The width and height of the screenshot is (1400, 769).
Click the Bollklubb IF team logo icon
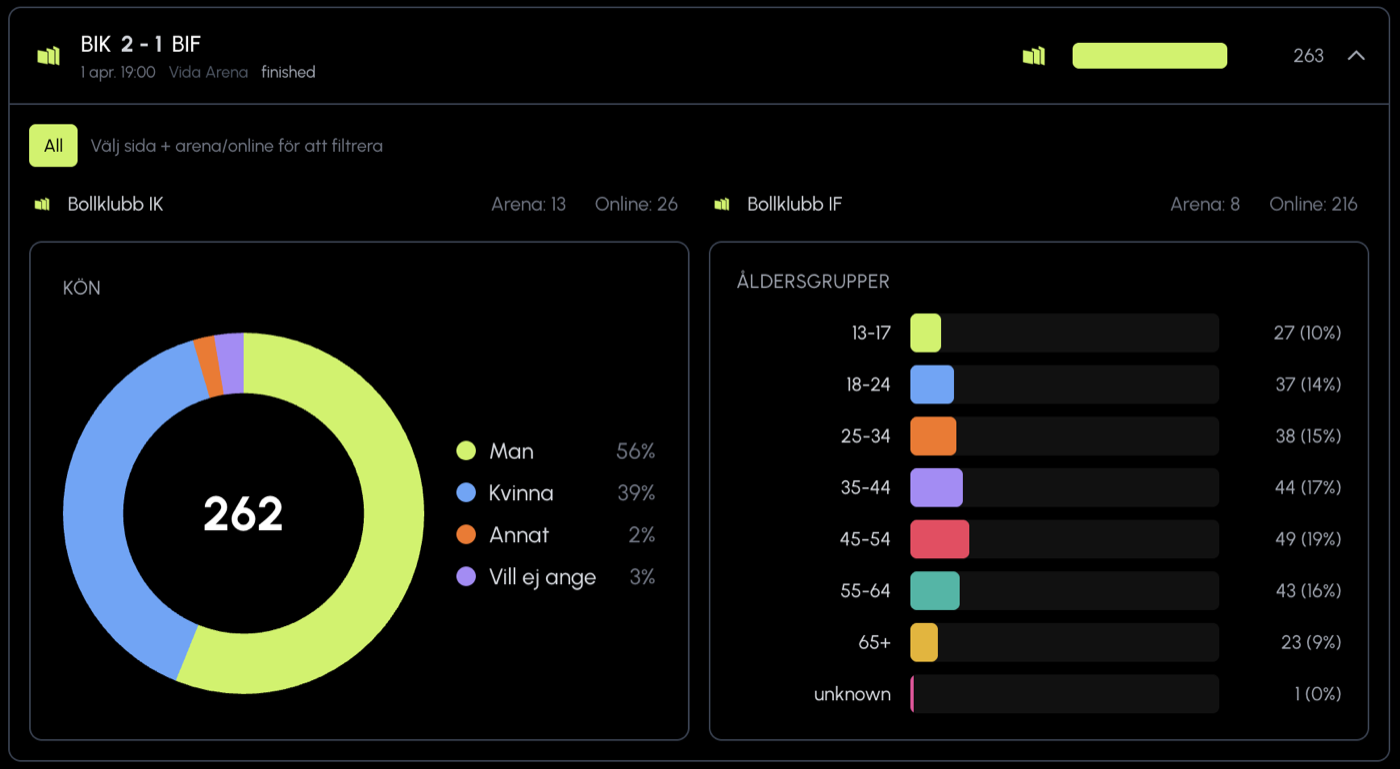pos(722,204)
